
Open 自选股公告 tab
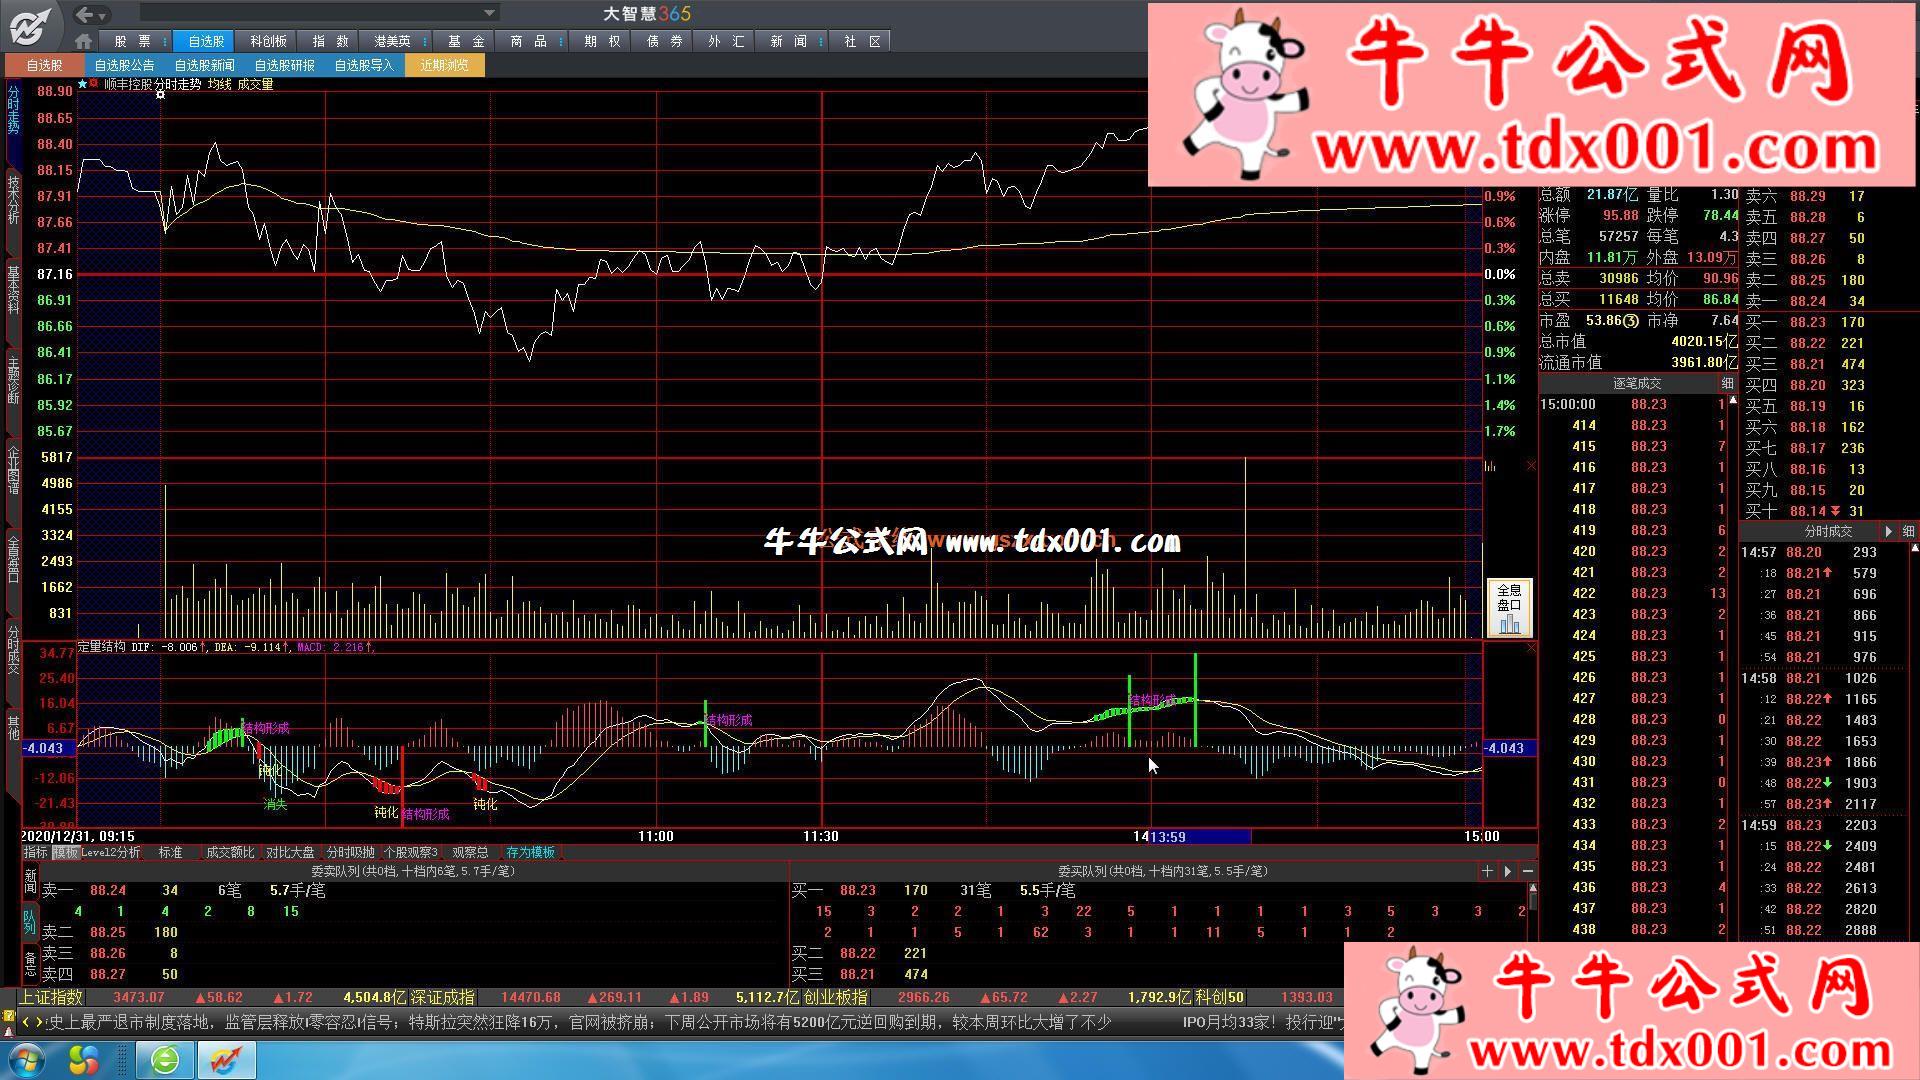coord(124,65)
